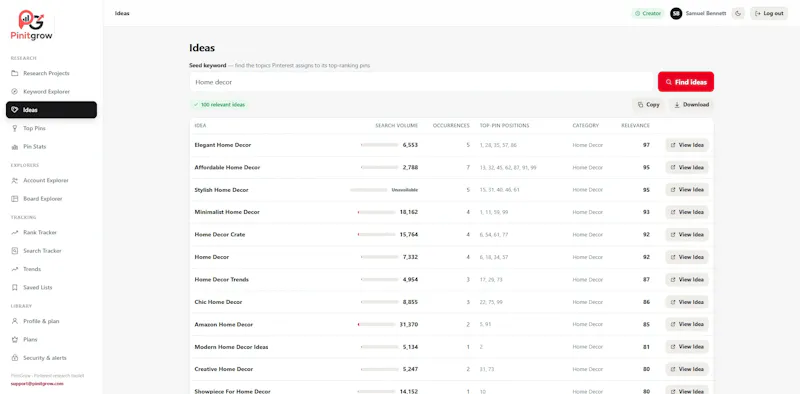Screen dimensions: 800x394
Task: Open Research Projects folder icon
Action: point(14,73)
